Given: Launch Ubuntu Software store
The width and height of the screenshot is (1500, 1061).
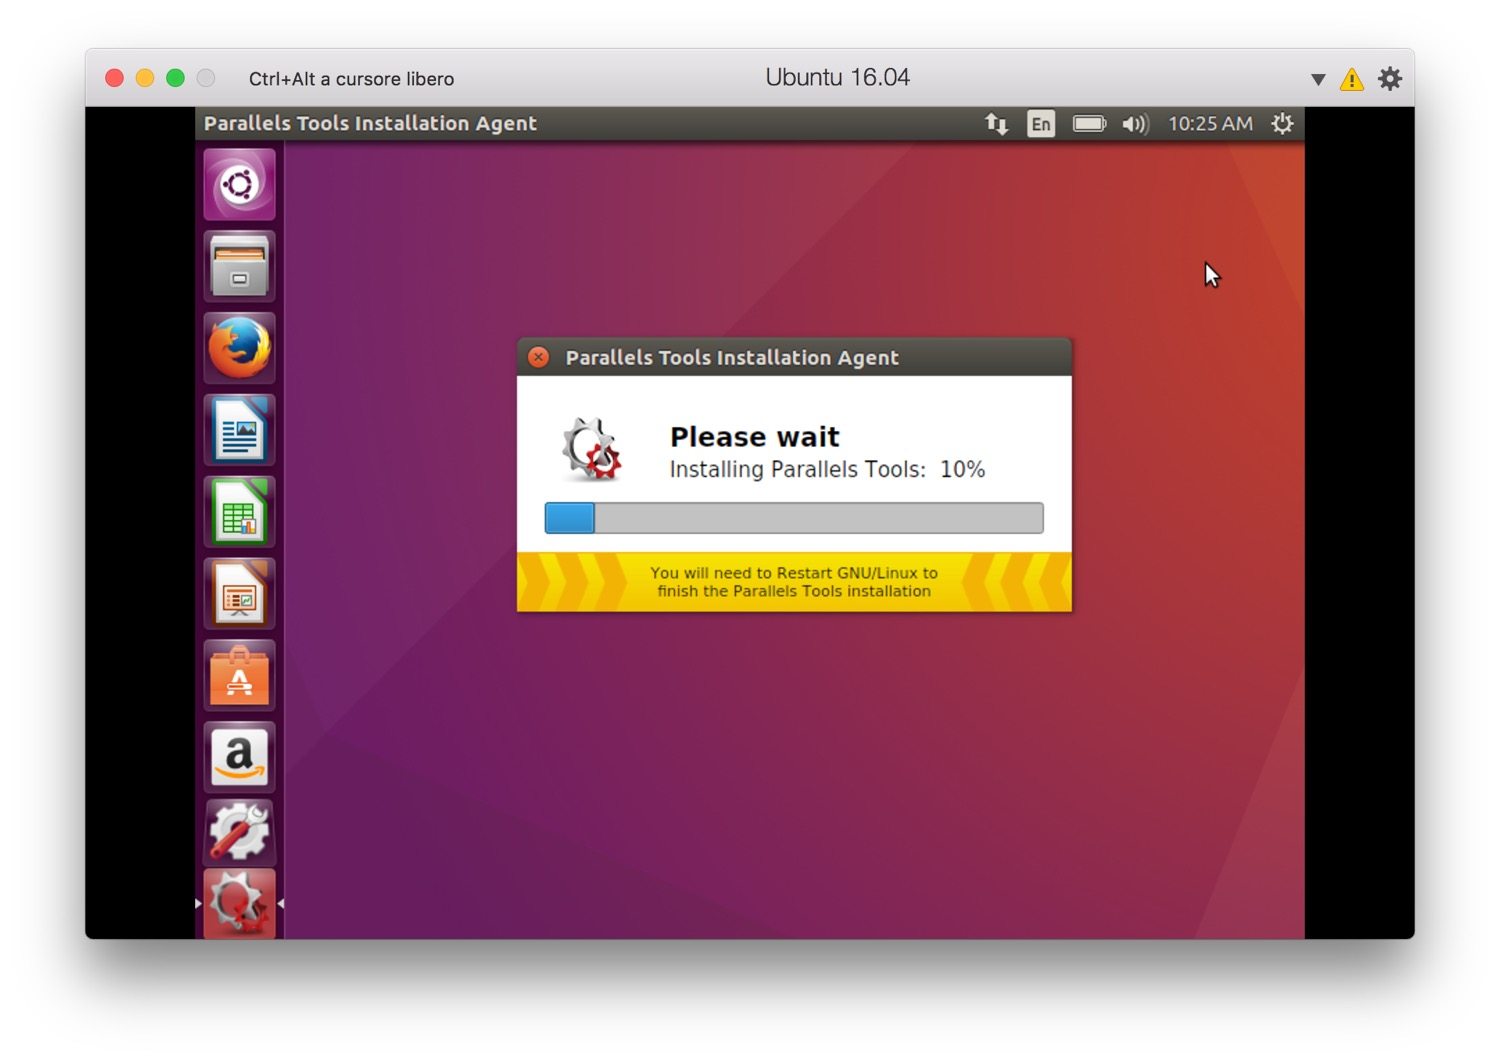Looking at the screenshot, I should point(239,676).
